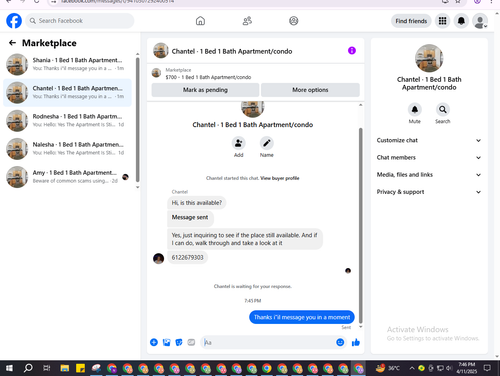The image size is (500, 376).
Task: Click Mark as pending button
Action: point(205,90)
